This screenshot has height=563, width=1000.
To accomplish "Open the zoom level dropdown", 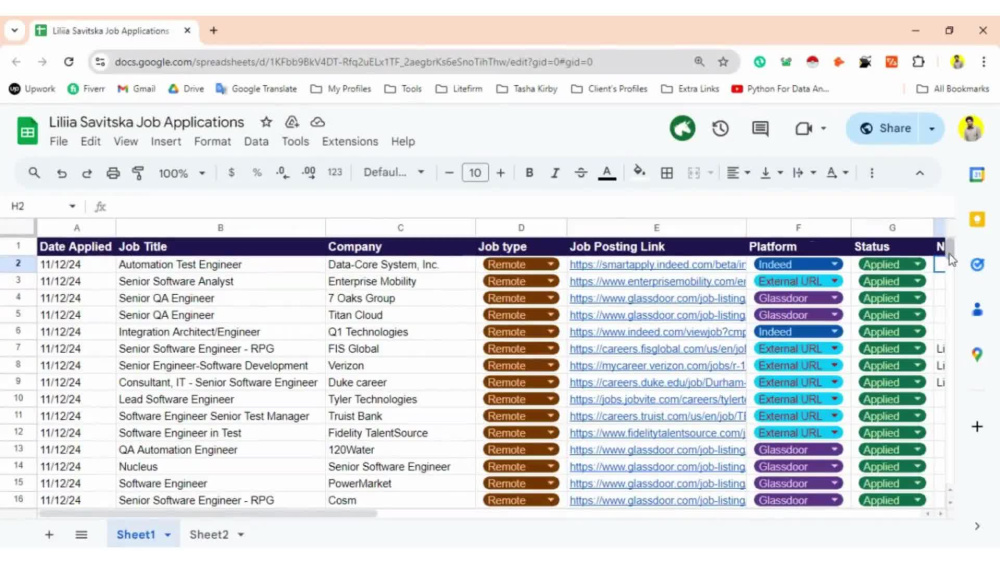I will pyautogui.click(x=182, y=173).
